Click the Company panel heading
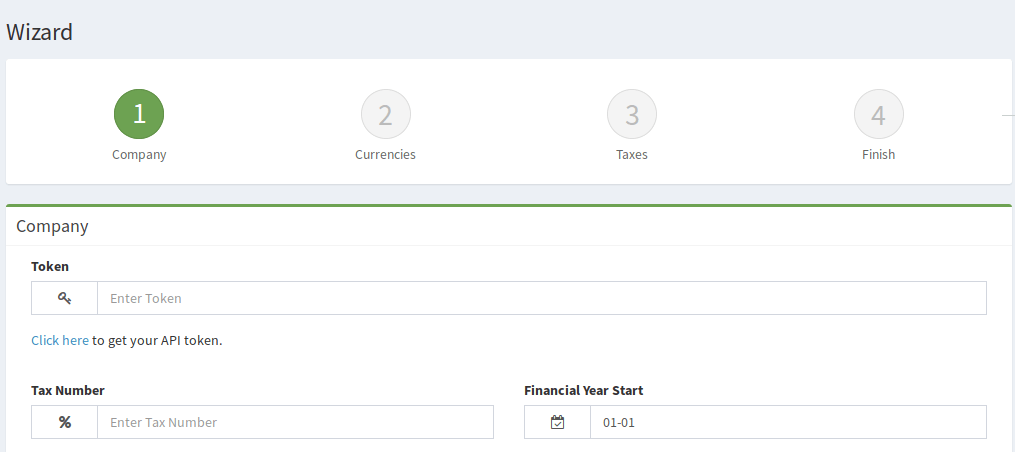Viewport: 1015px width, 452px height. click(x=52, y=226)
